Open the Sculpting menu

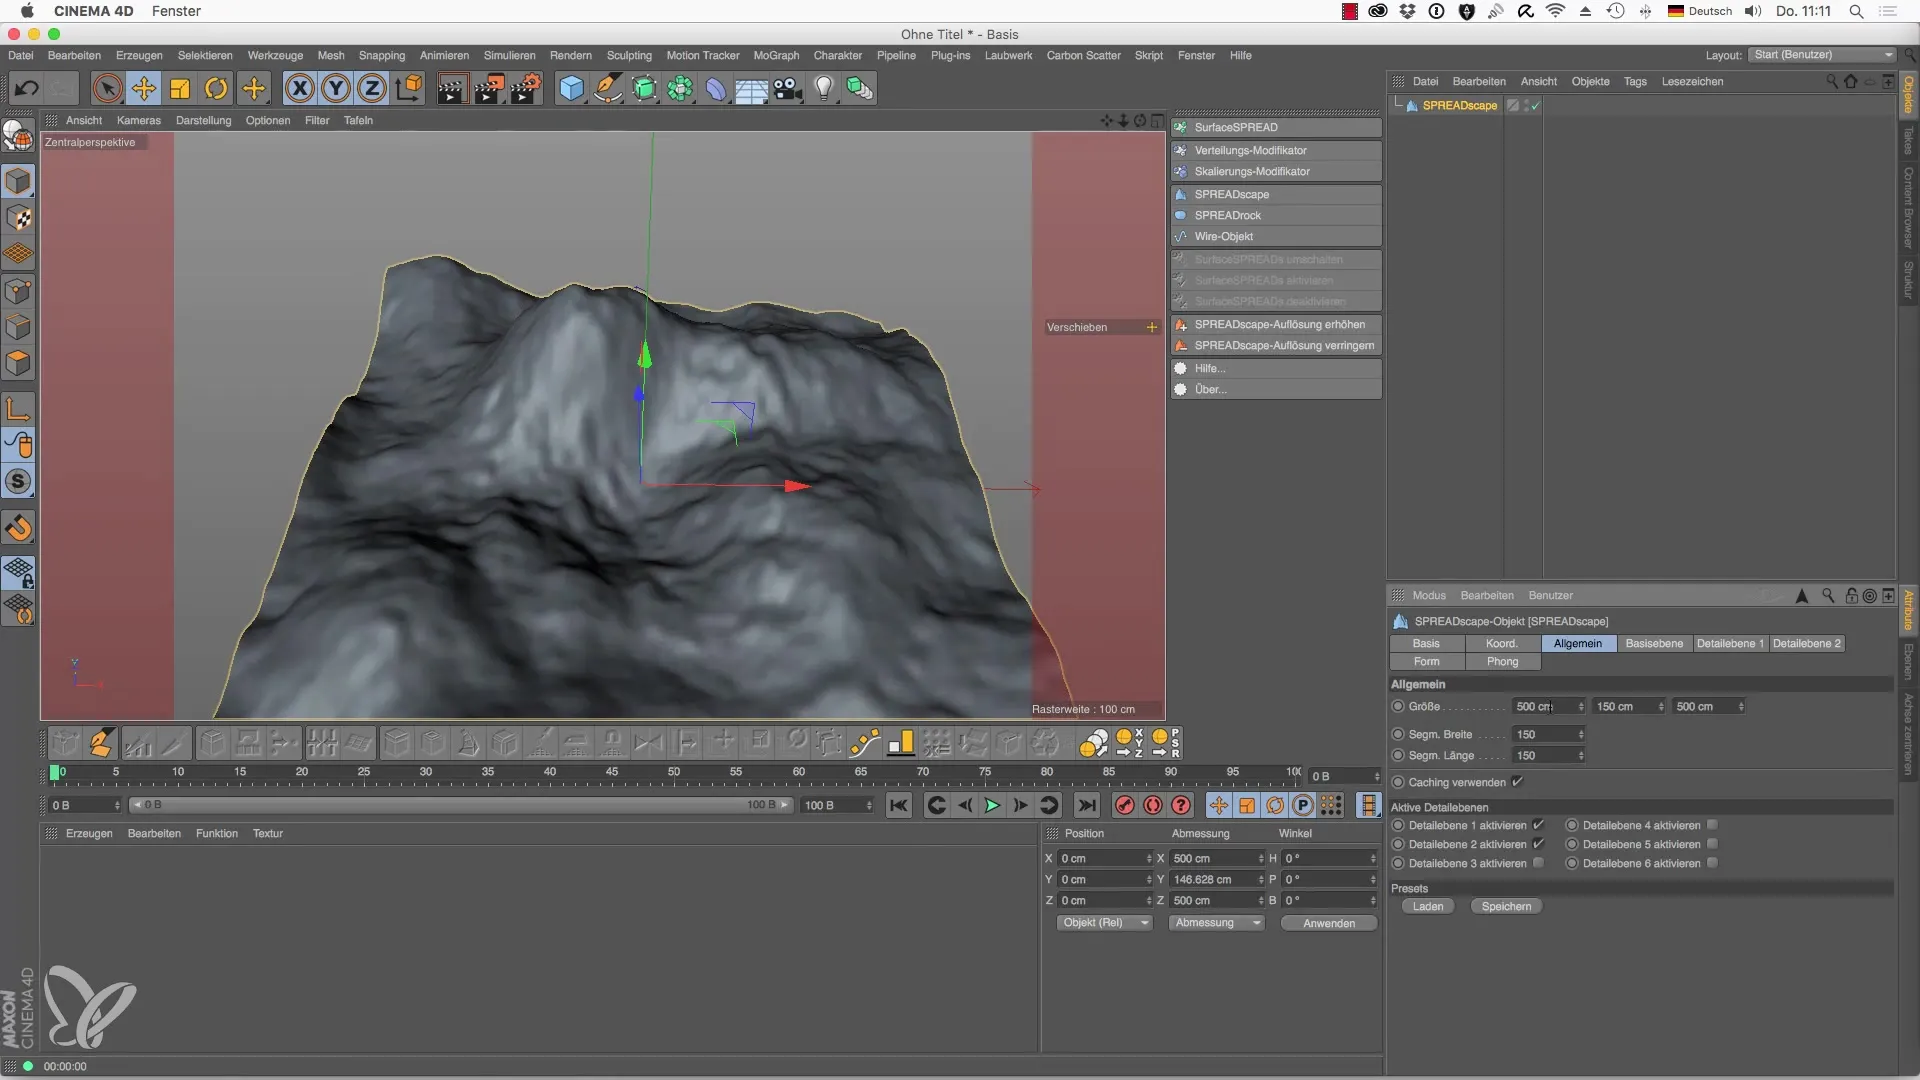(628, 55)
